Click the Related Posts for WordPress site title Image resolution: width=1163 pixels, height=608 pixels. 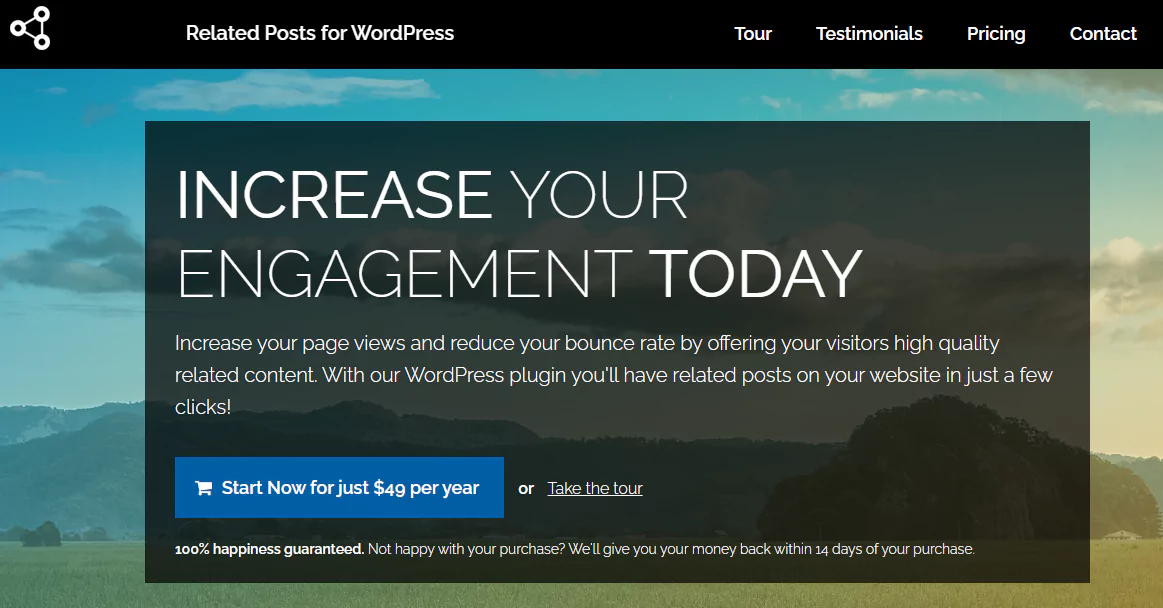point(320,33)
